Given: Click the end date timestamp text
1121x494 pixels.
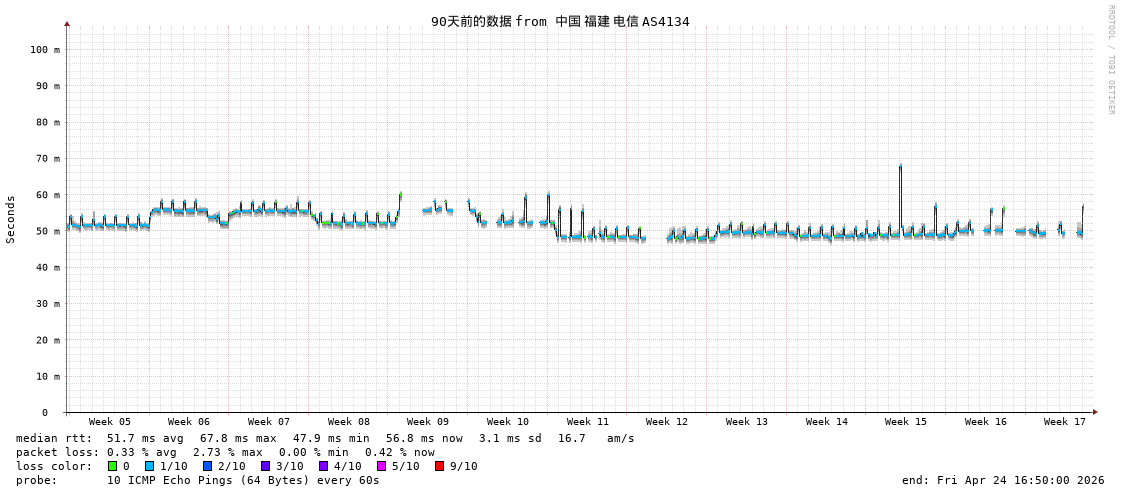Looking at the screenshot, I should coord(1003,480).
